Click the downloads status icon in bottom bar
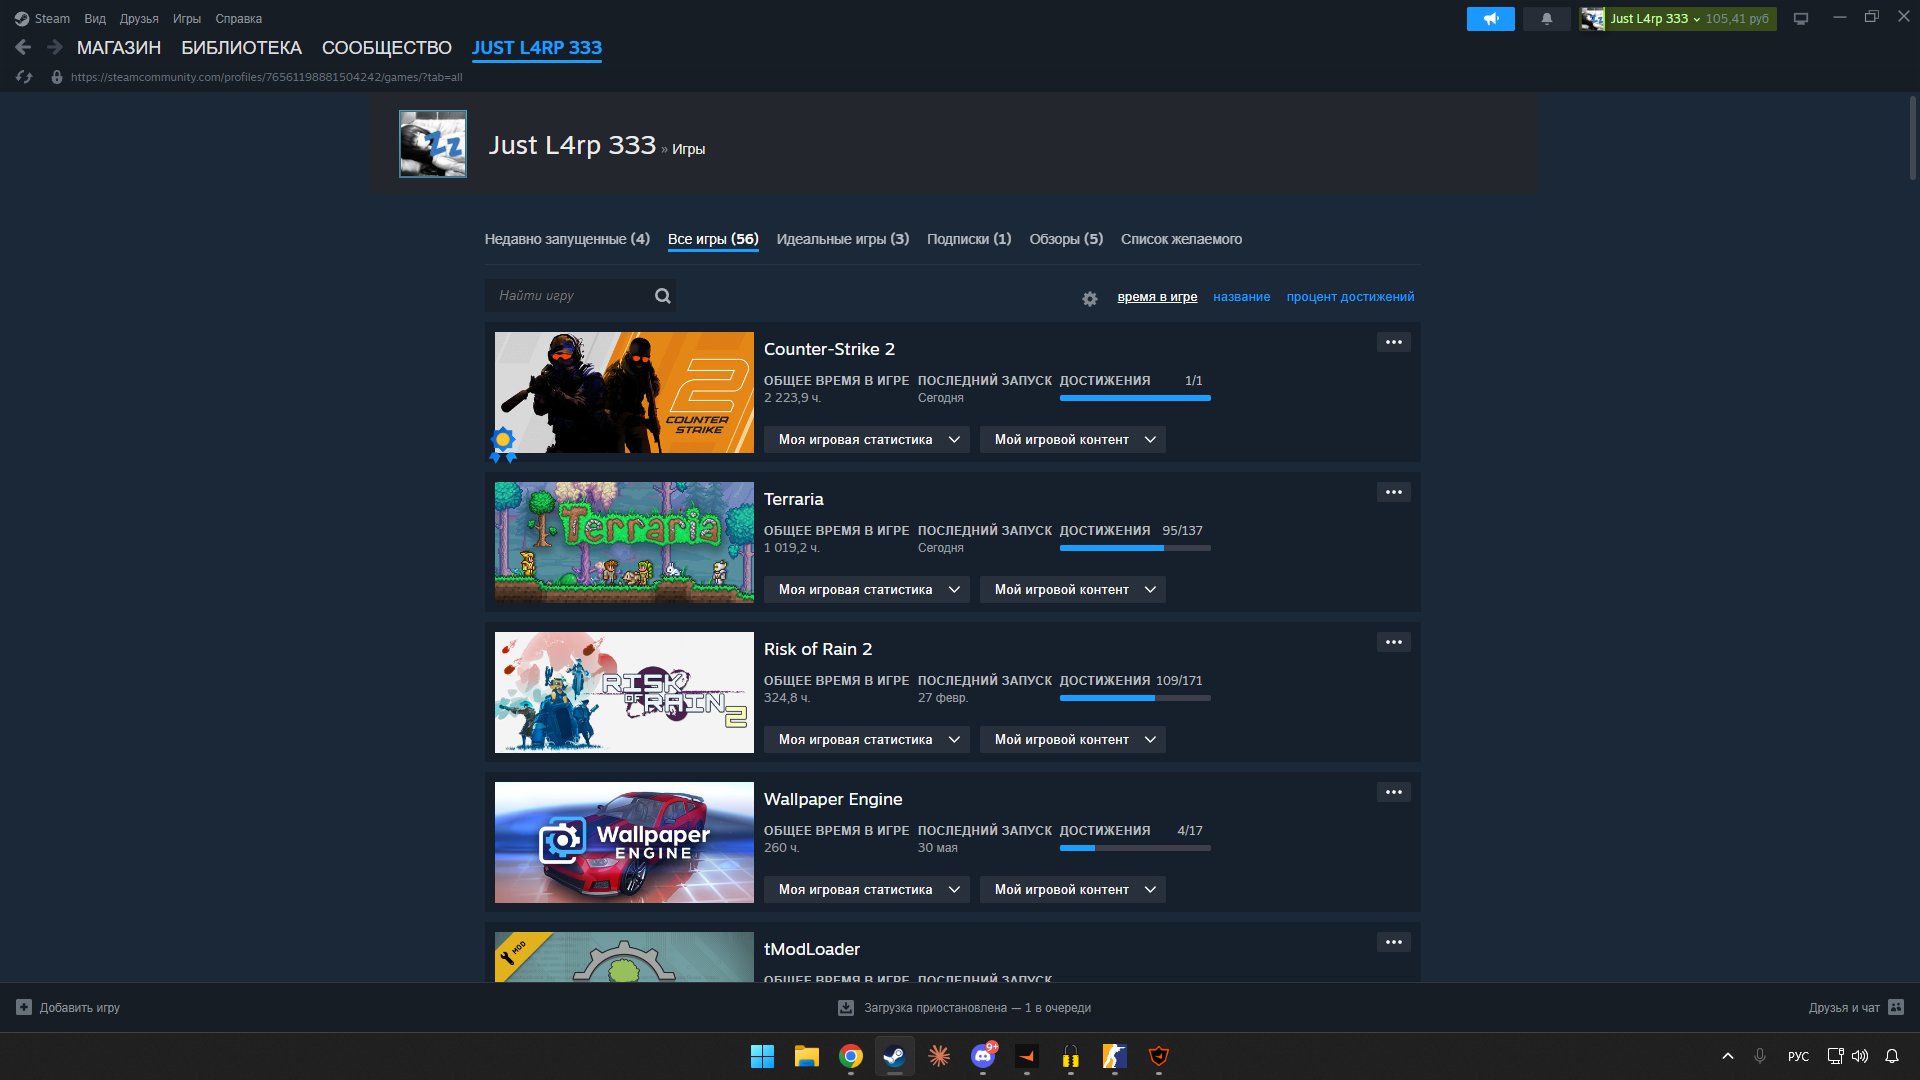This screenshot has height=1080, width=1920. click(x=846, y=1008)
